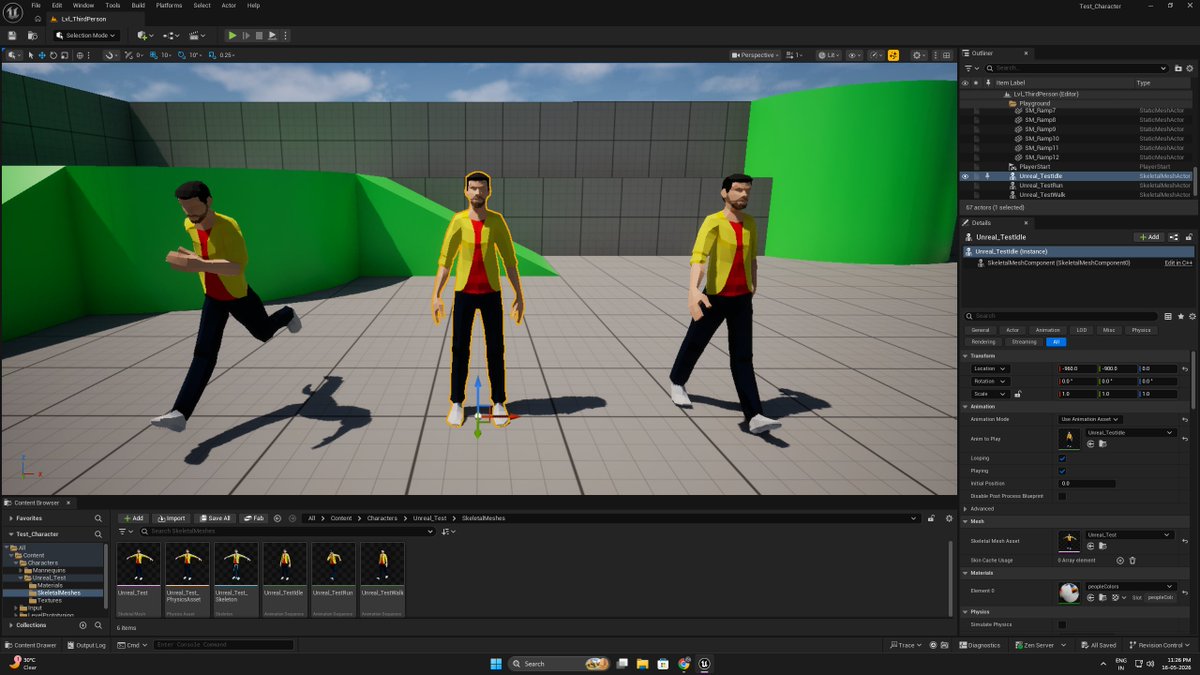Open the Content Browser filter dropdown icon
This screenshot has width=1200, height=675.
125,532
